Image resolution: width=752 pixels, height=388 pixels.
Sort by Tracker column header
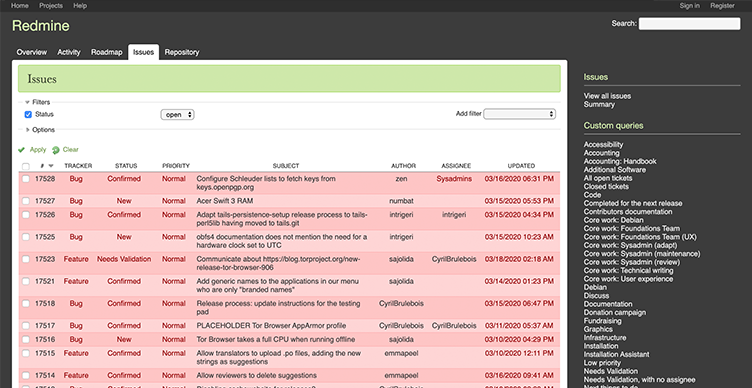point(78,166)
